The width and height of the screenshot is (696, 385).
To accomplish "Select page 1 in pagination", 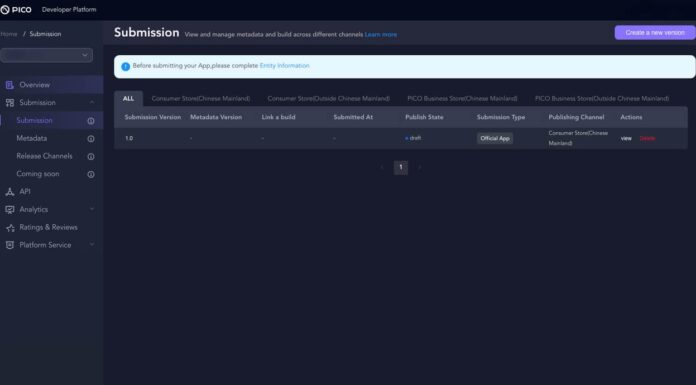I will coord(401,167).
